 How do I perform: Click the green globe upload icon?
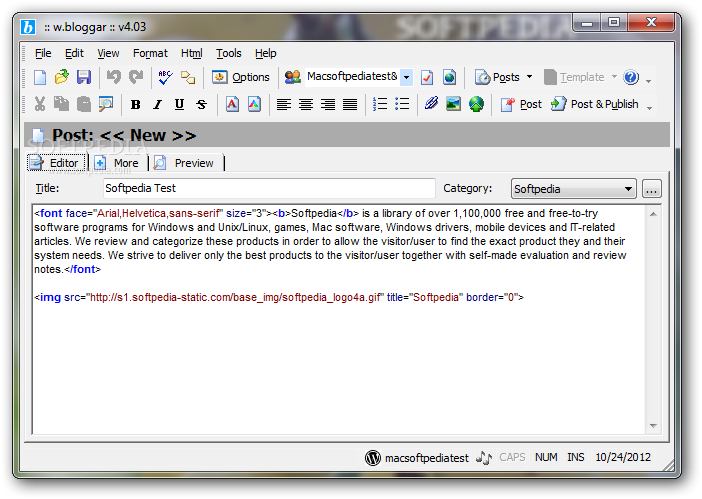476,104
